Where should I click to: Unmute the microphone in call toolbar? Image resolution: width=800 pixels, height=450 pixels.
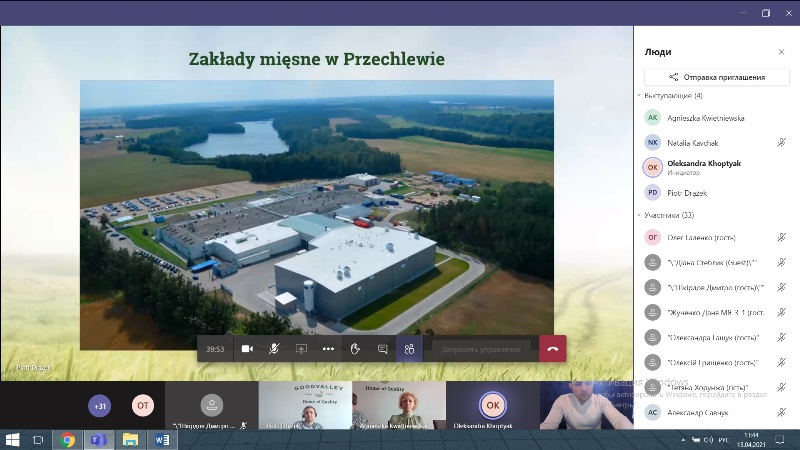tap(274, 349)
